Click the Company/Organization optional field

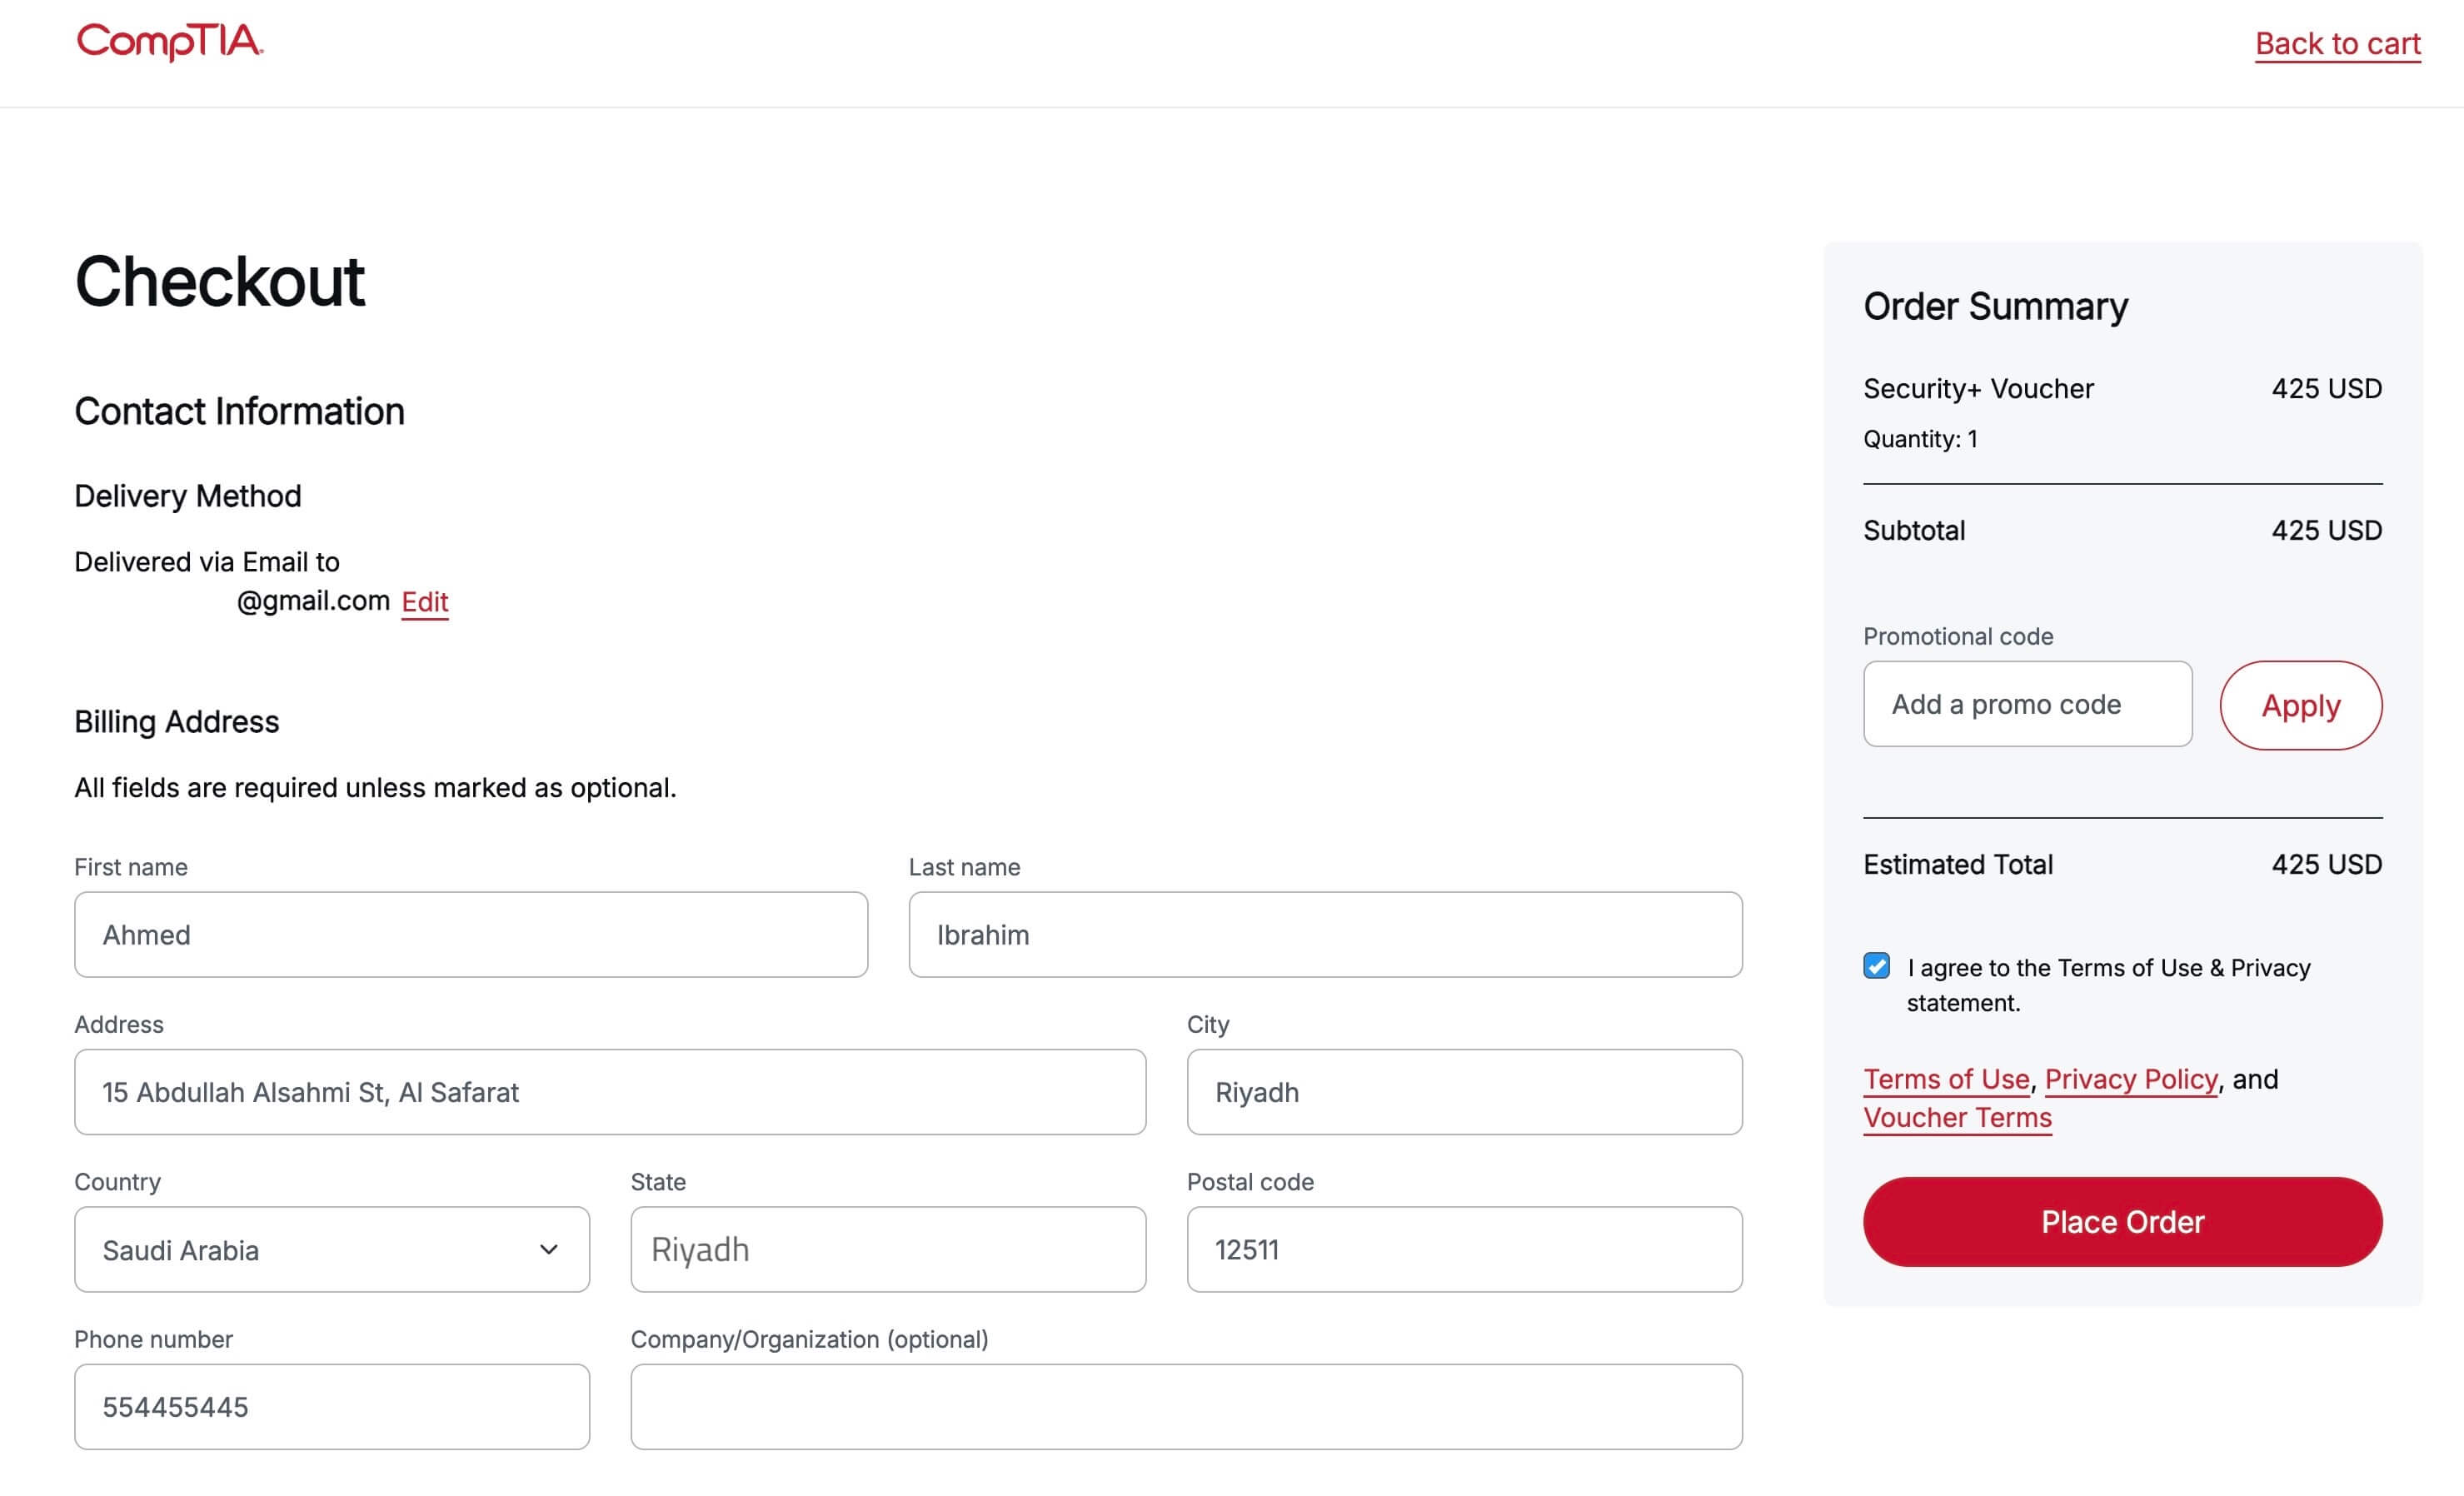click(x=1185, y=1406)
